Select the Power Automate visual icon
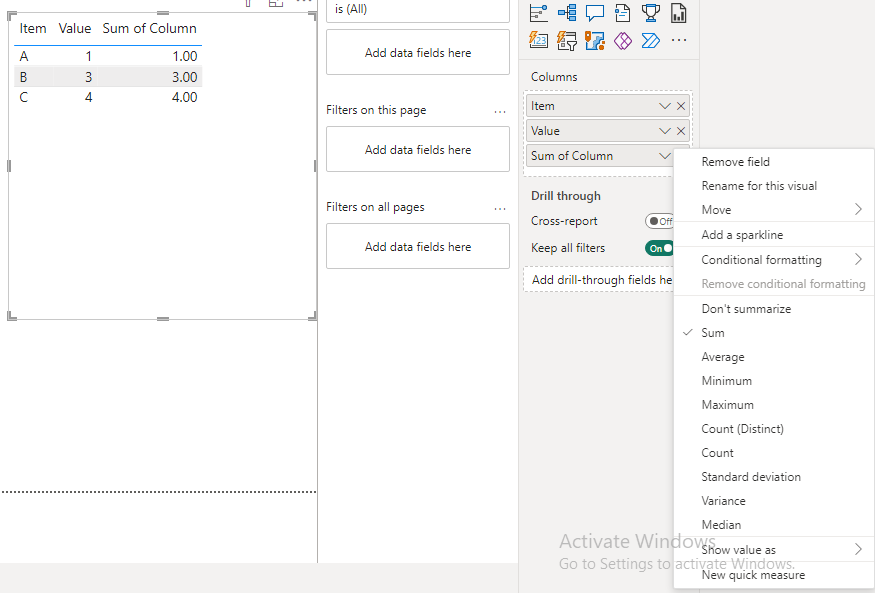Image resolution: width=875 pixels, height=593 pixels. click(651, 40)
